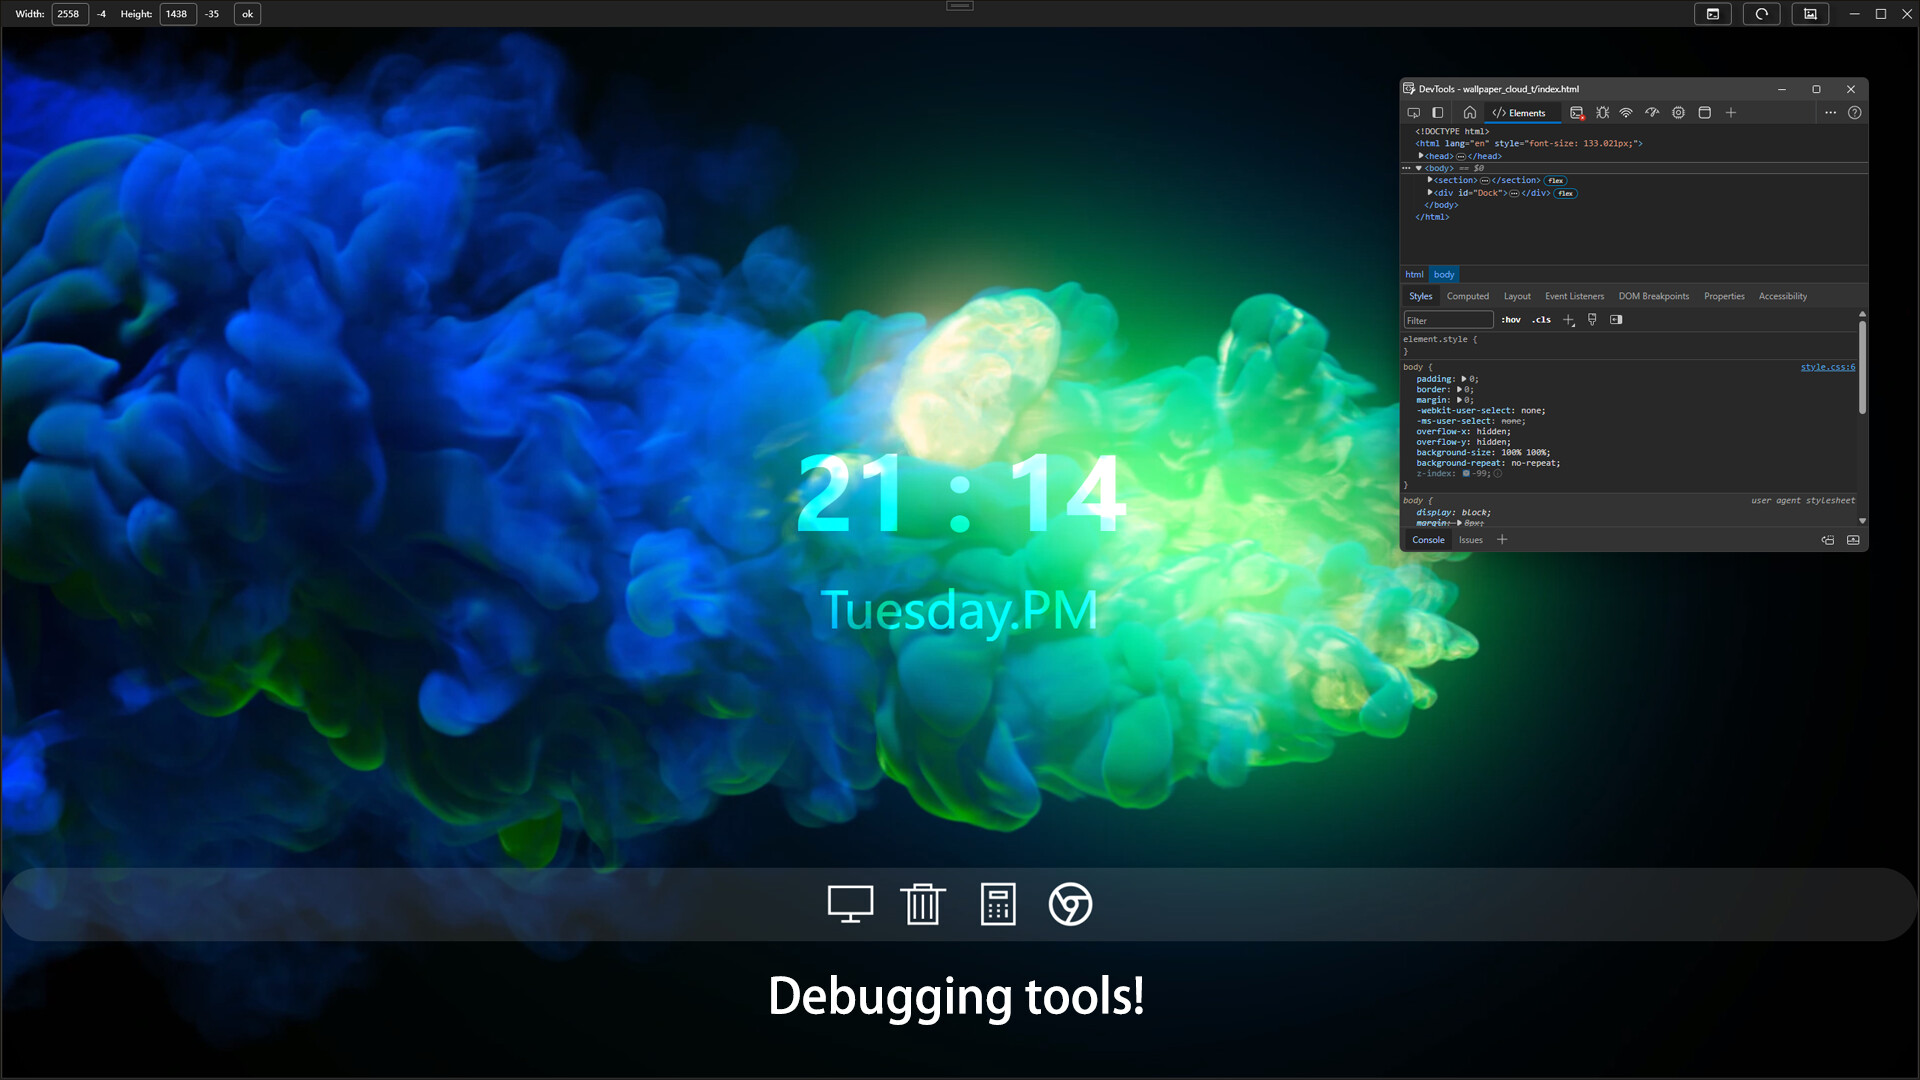The width and height of the screenshot is (1920, 1080).
Task: Open the Event Listeners tab
Action: (1575, 296)
